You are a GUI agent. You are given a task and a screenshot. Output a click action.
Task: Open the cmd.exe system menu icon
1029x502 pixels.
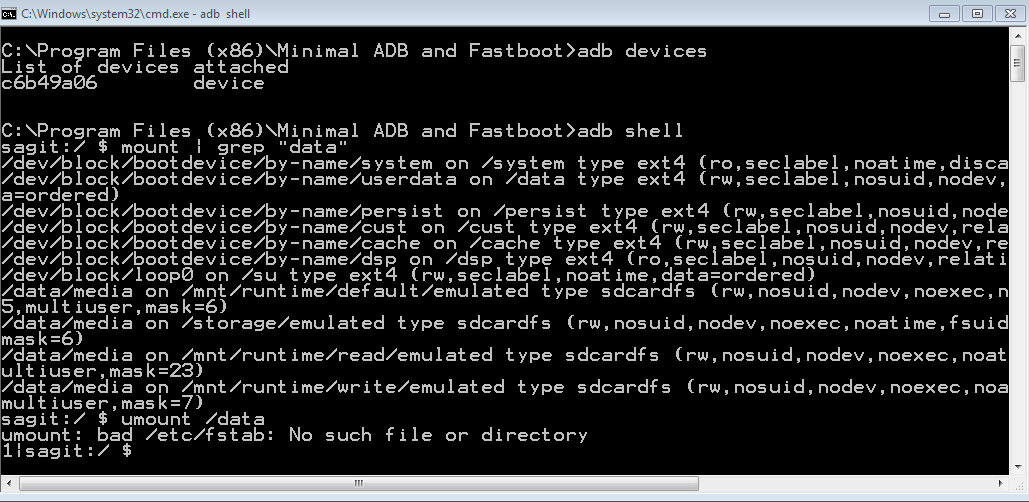tap(11, 13)
